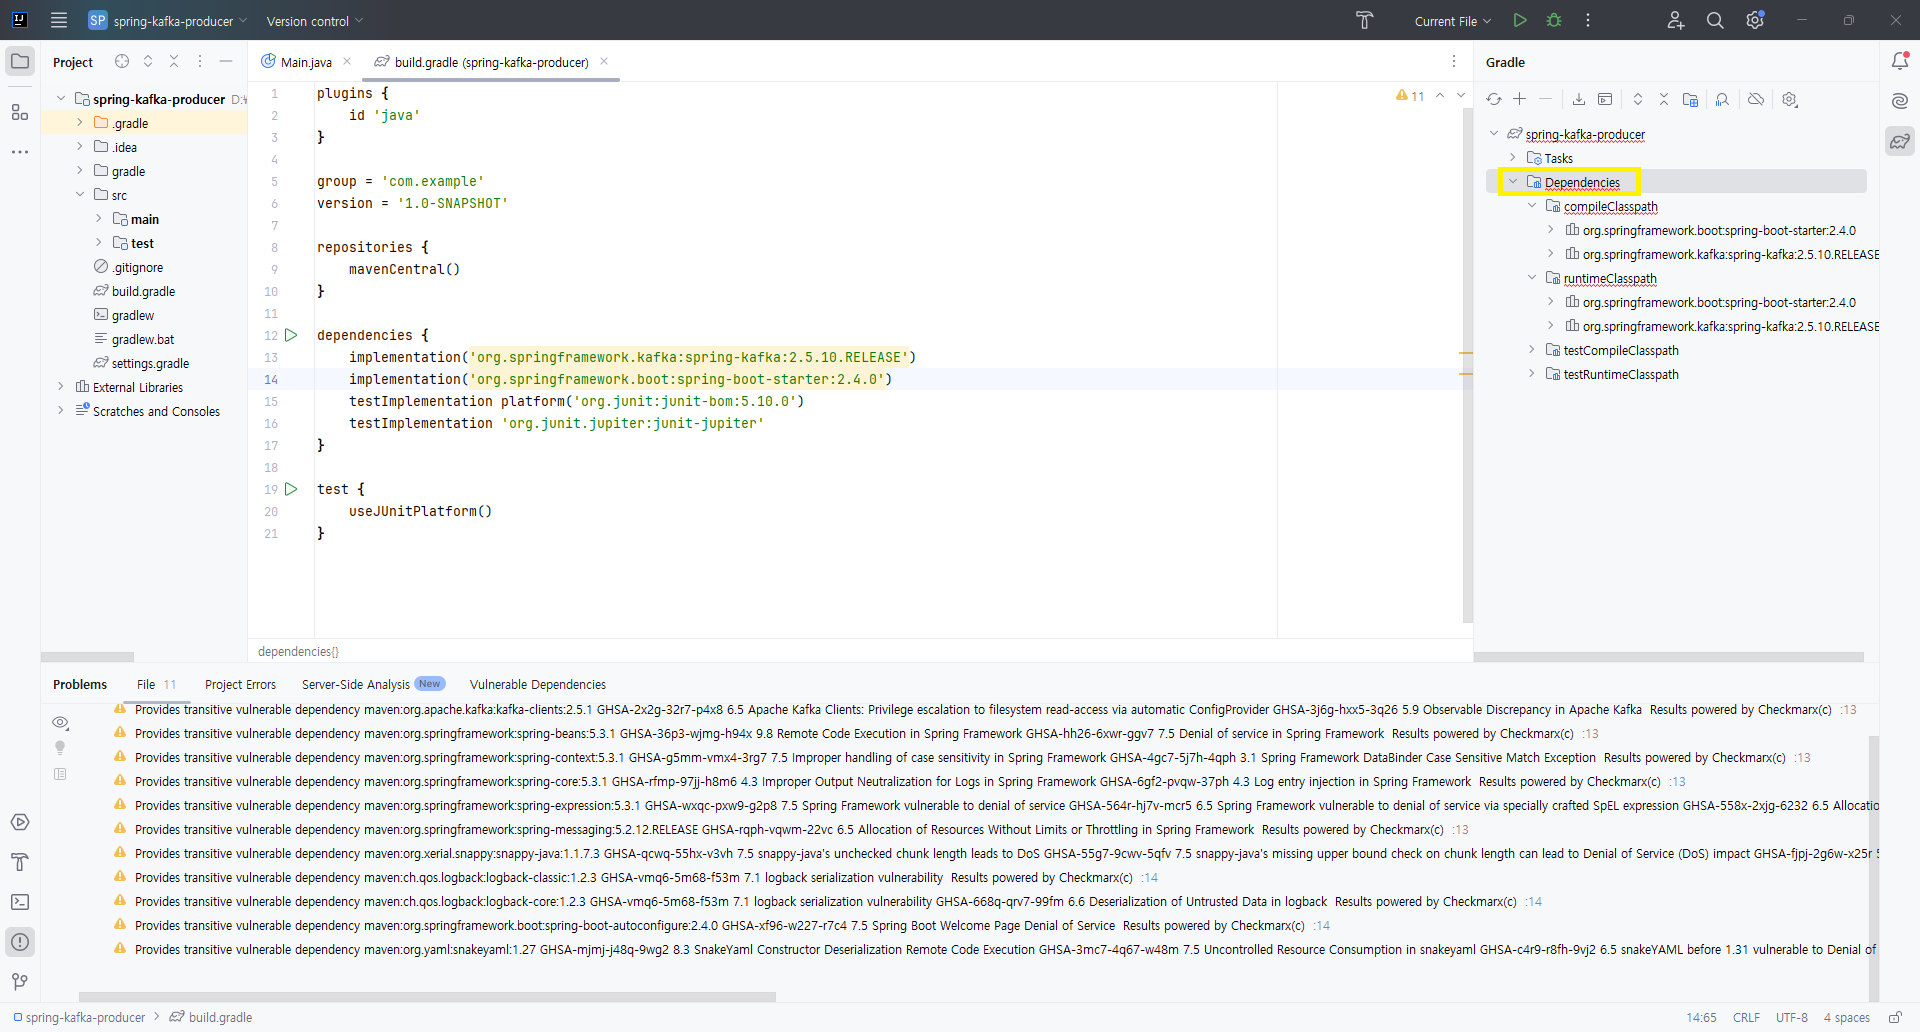Select the Gradle toolbar folder-with-grid icon
The width and height of the screenshot is (1920, 1032).
[x=1691, y=99]
